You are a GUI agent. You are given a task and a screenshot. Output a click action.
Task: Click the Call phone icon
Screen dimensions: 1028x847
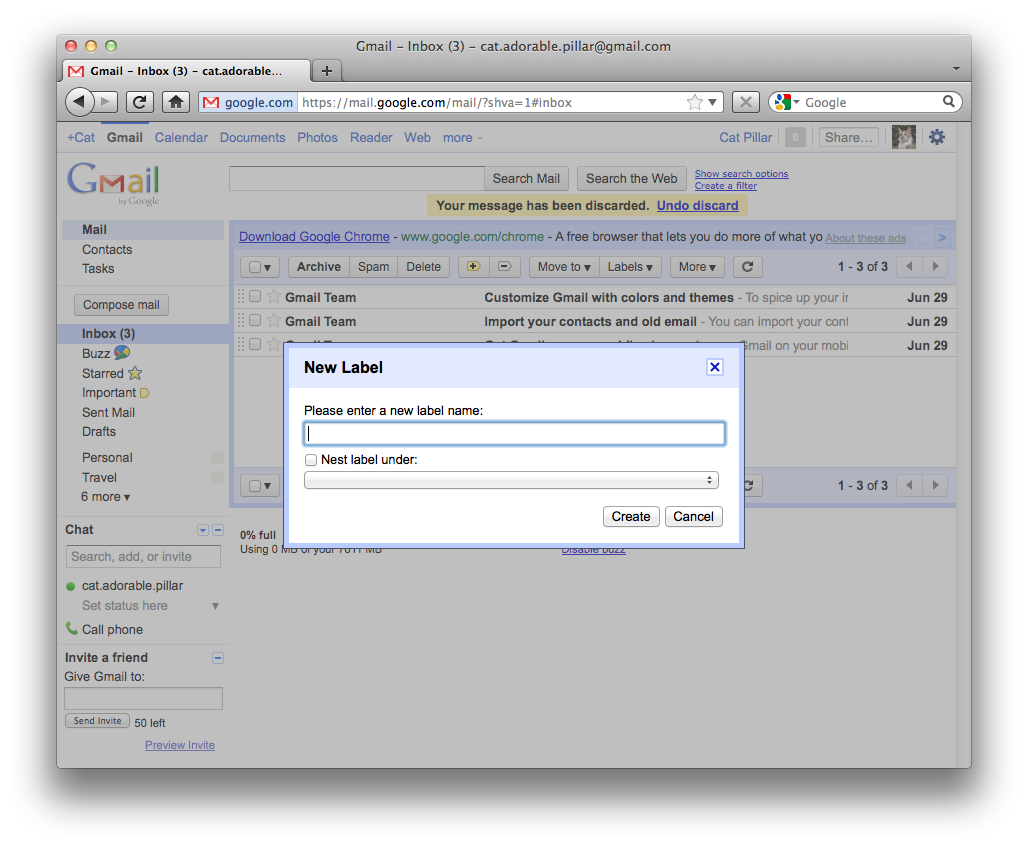pos(71,629)
